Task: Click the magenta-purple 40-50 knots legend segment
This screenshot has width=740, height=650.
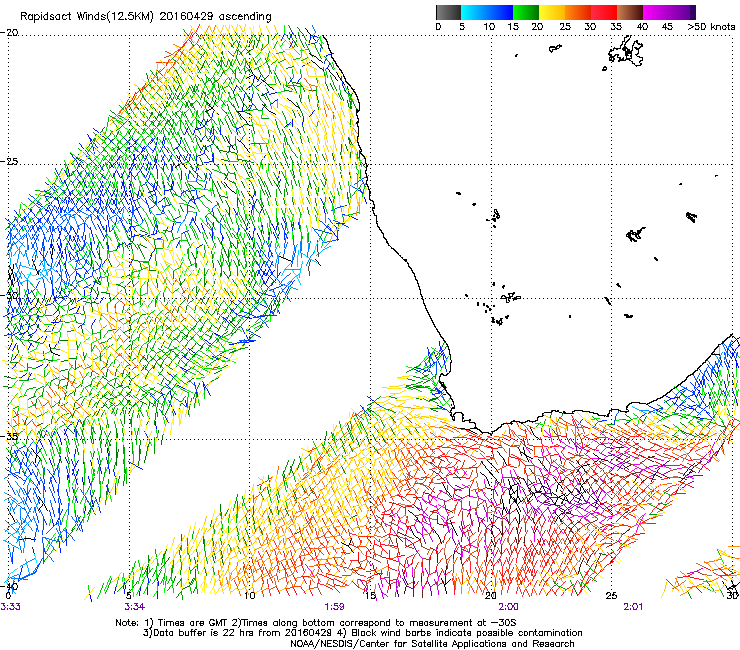Action: [669, 12]
